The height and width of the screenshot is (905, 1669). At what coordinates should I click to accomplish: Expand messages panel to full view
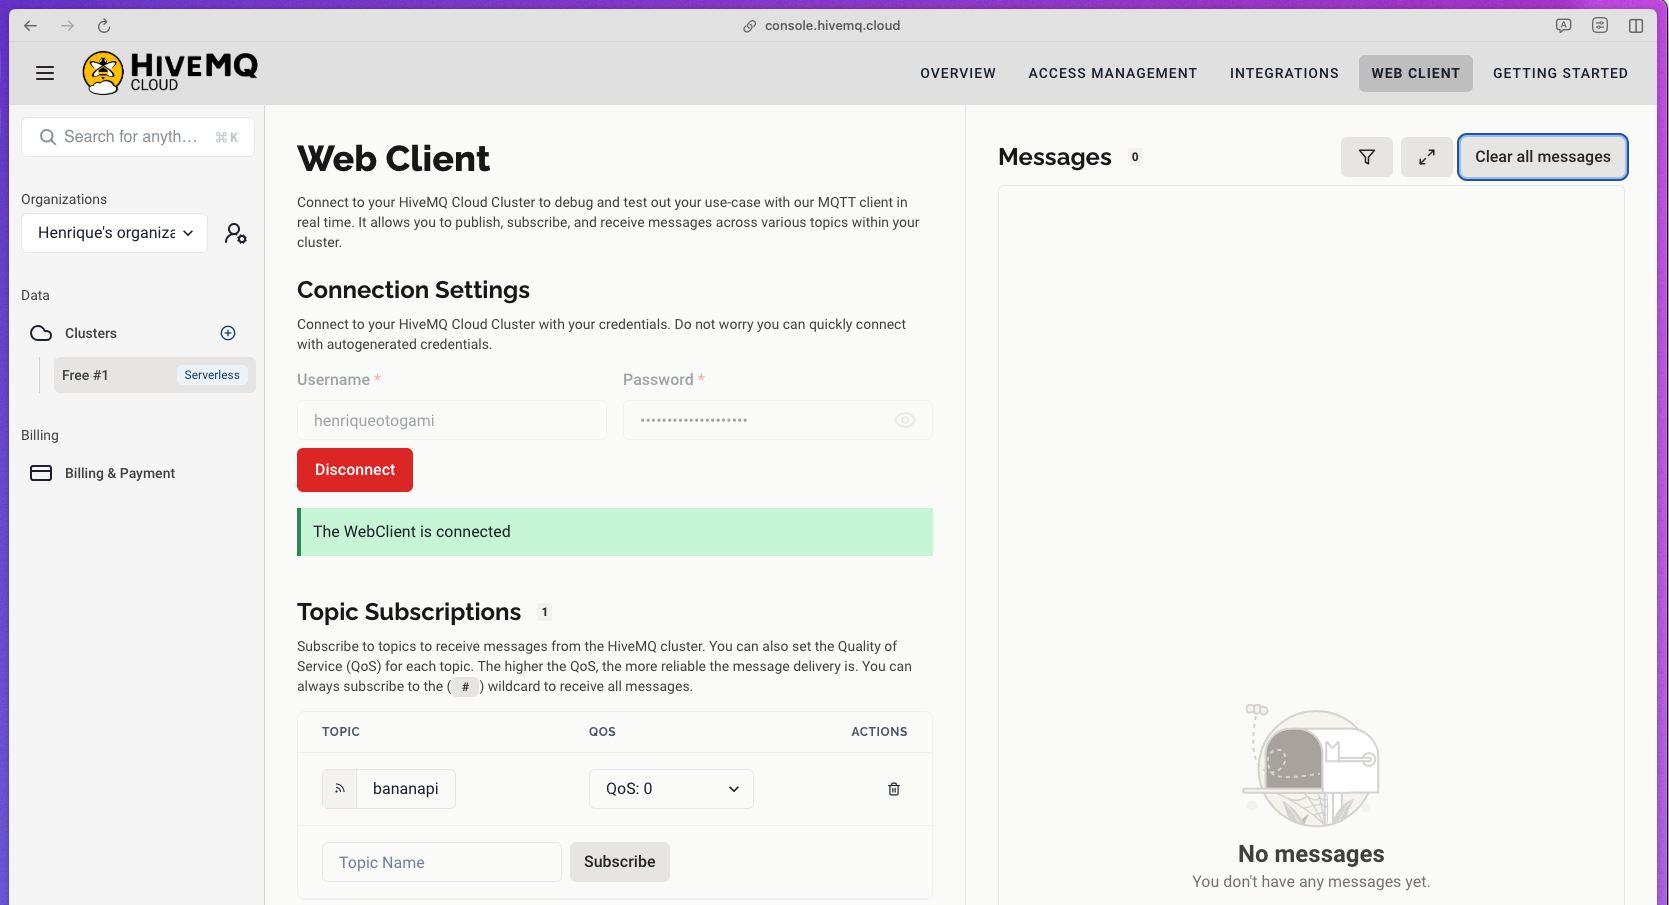[x=1427, y=157]
